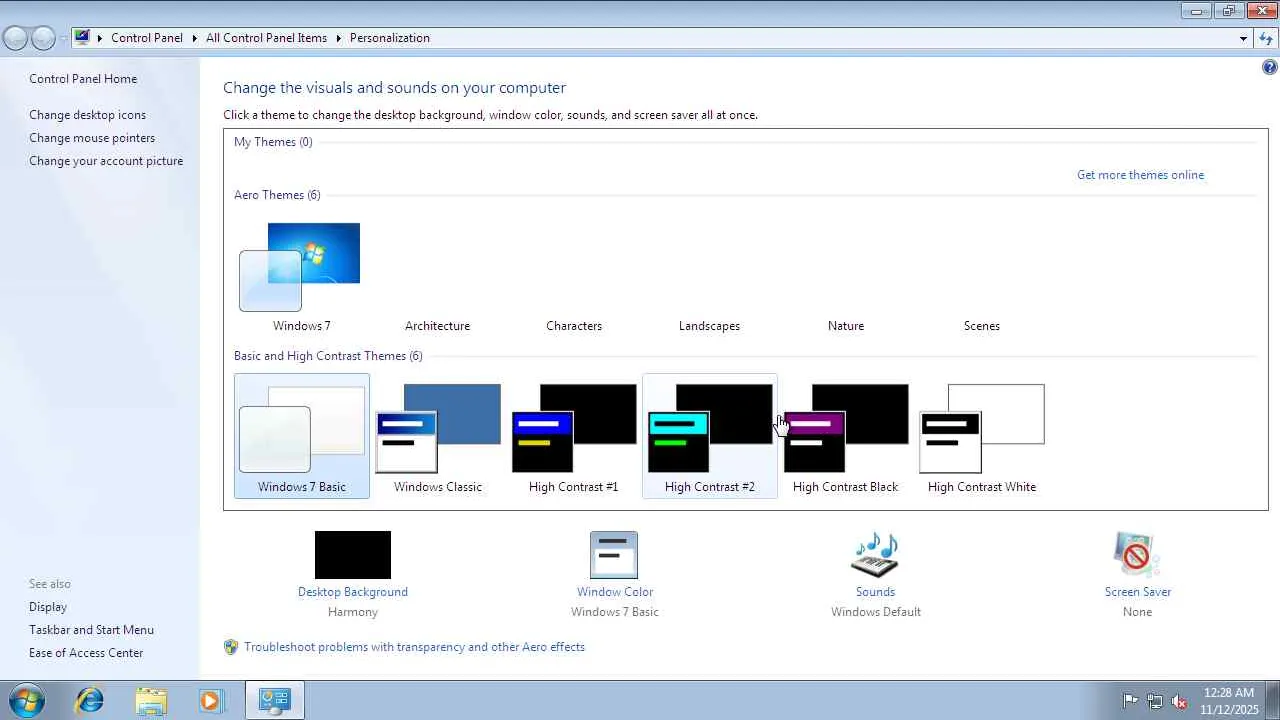Select the Scenes theme label
The height and width of the screenshot is (720, 1280).
(x=982, y=326)
